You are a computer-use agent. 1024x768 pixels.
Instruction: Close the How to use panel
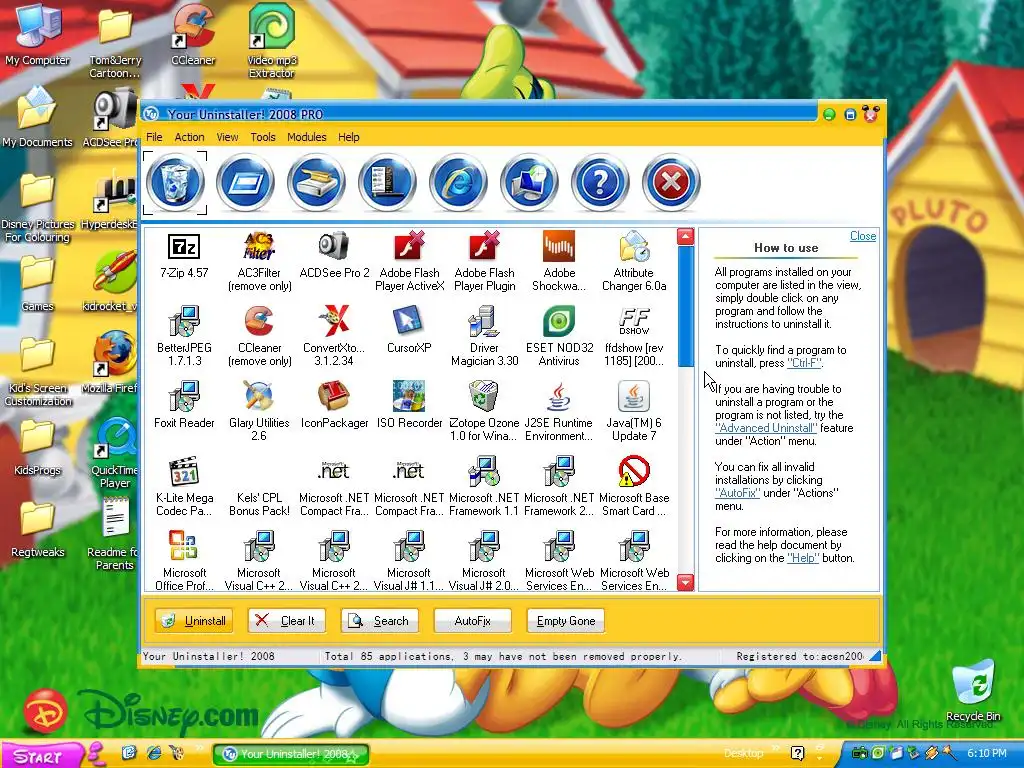(863, 236)
